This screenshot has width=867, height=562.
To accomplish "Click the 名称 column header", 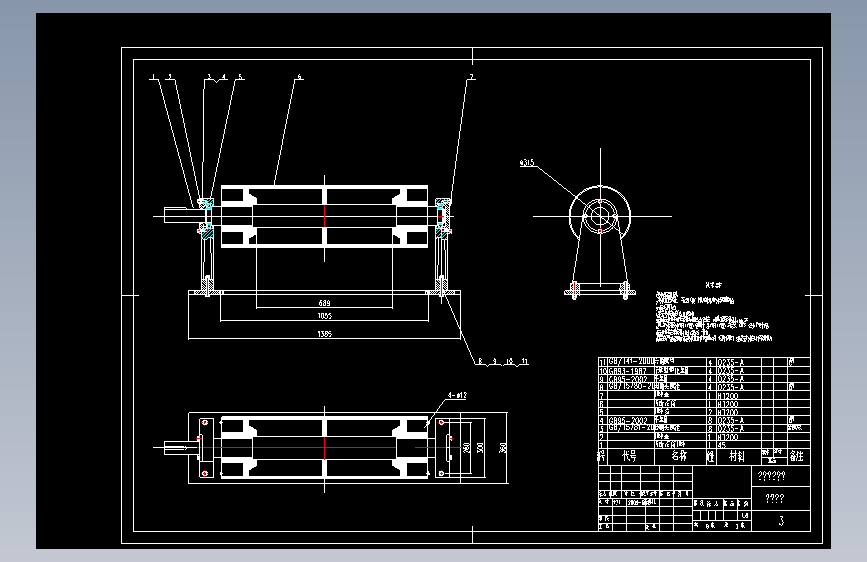I will point(680,456).
